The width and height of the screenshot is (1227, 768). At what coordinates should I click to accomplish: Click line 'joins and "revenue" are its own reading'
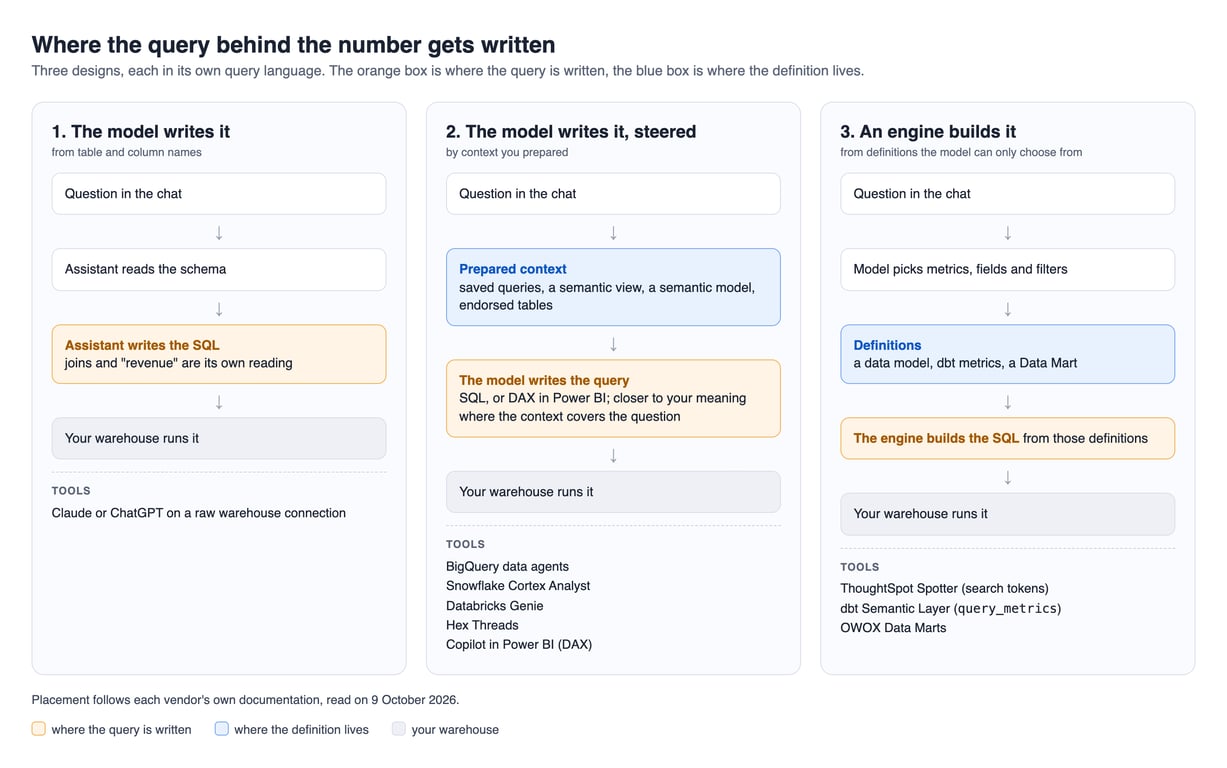(x=179, y=363)
